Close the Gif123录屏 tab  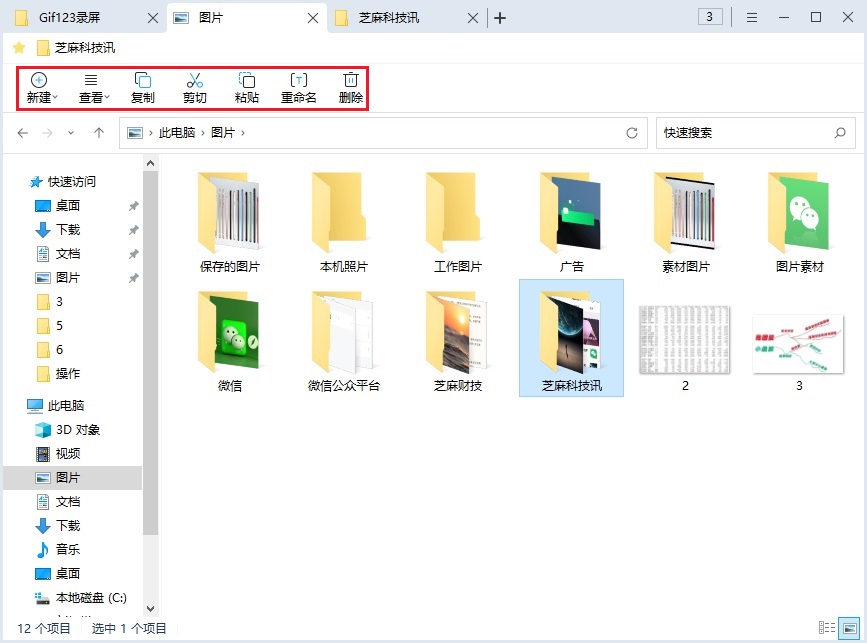click(153, 18)
